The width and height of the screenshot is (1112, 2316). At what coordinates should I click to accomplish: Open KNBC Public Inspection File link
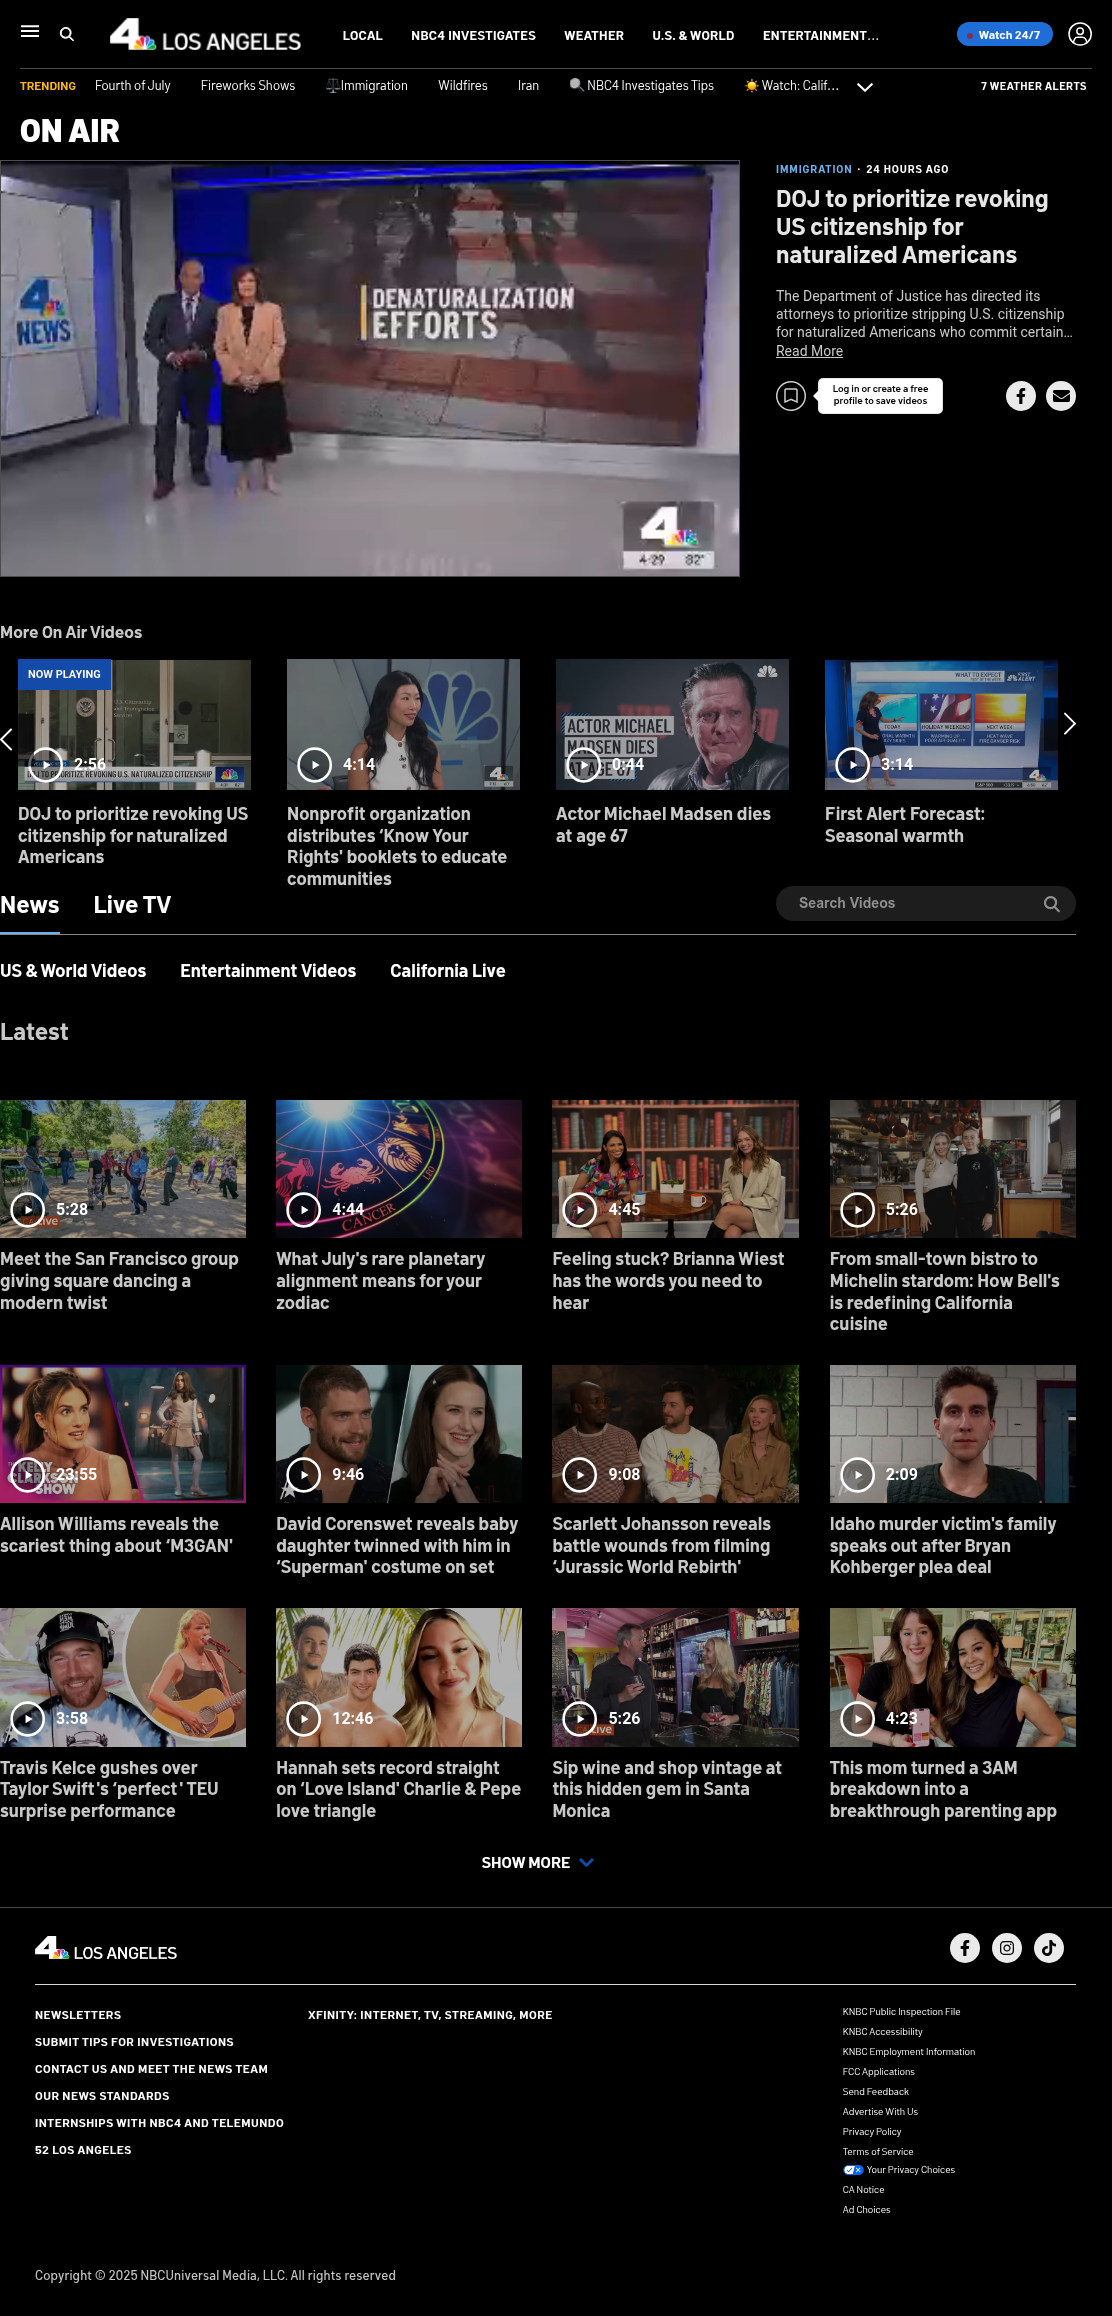coord(901,2012)
